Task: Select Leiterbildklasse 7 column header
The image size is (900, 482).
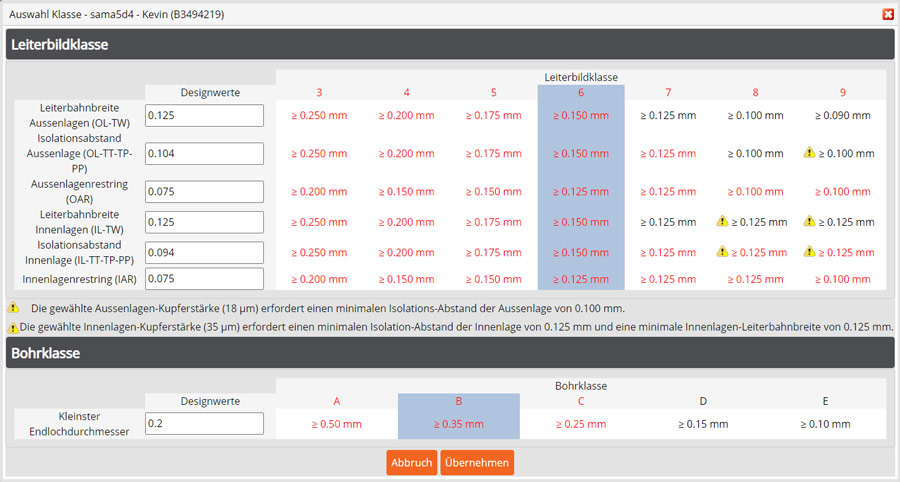Action: tap(668, 93)
